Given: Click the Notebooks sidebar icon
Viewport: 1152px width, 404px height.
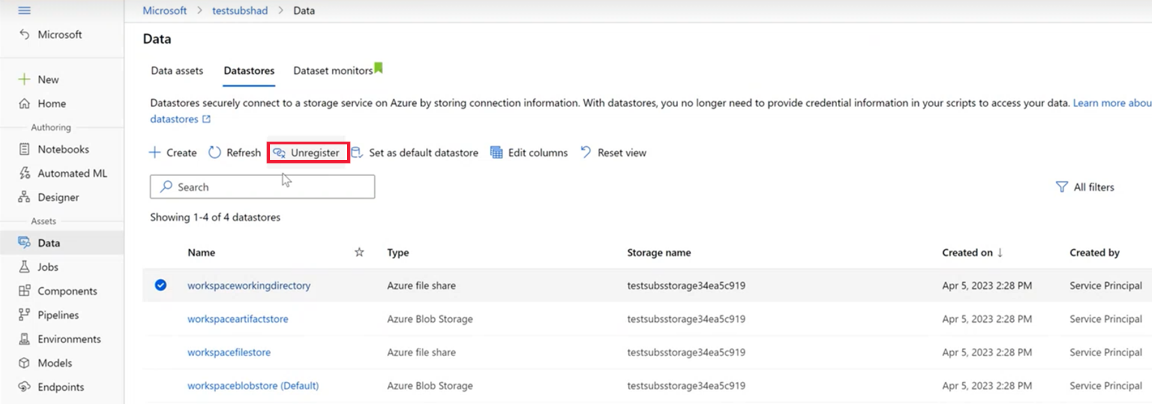Looking at the screenshot, I should (25, 149).
